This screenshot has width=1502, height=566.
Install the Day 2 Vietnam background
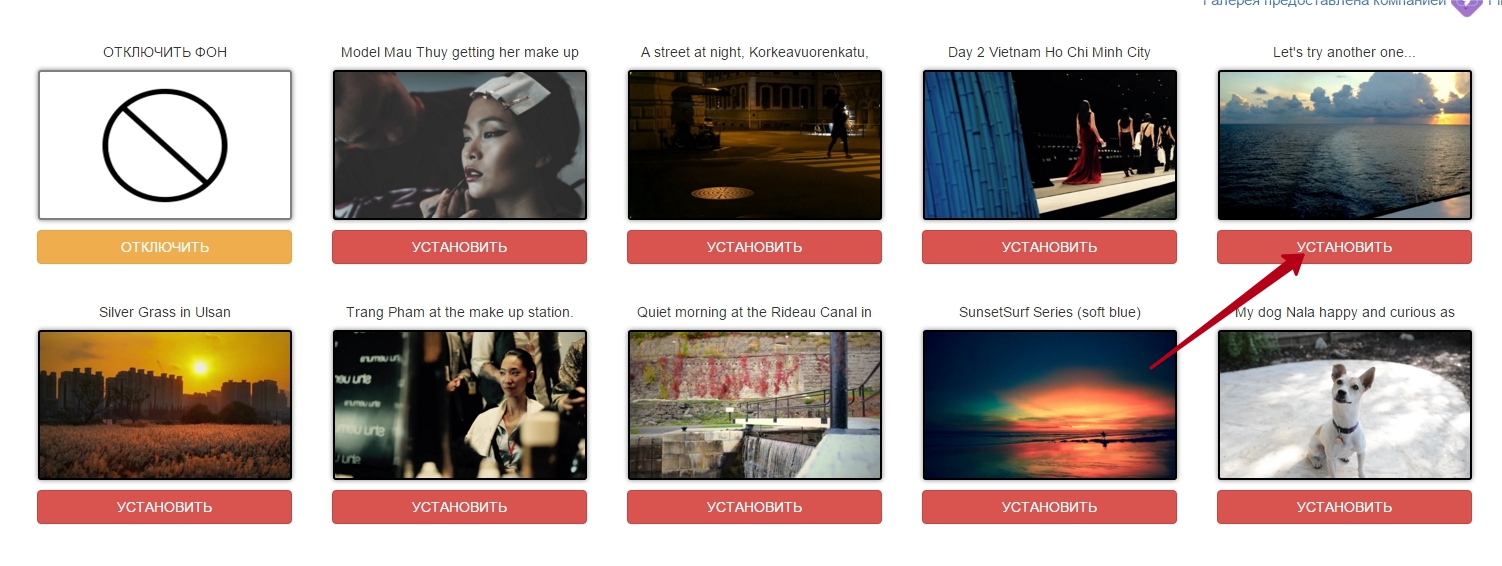click(1050, 247)
